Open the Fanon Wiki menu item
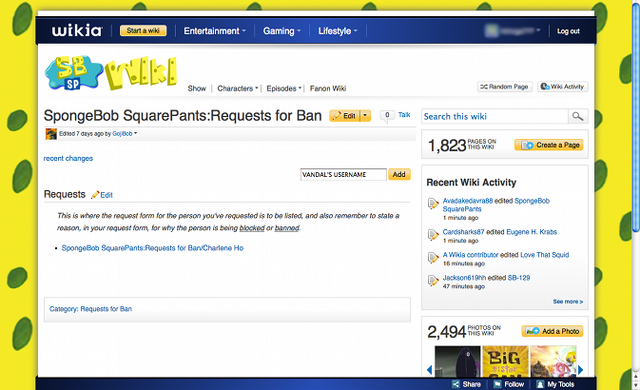640x390 pixels. click(x=328, y=89)
